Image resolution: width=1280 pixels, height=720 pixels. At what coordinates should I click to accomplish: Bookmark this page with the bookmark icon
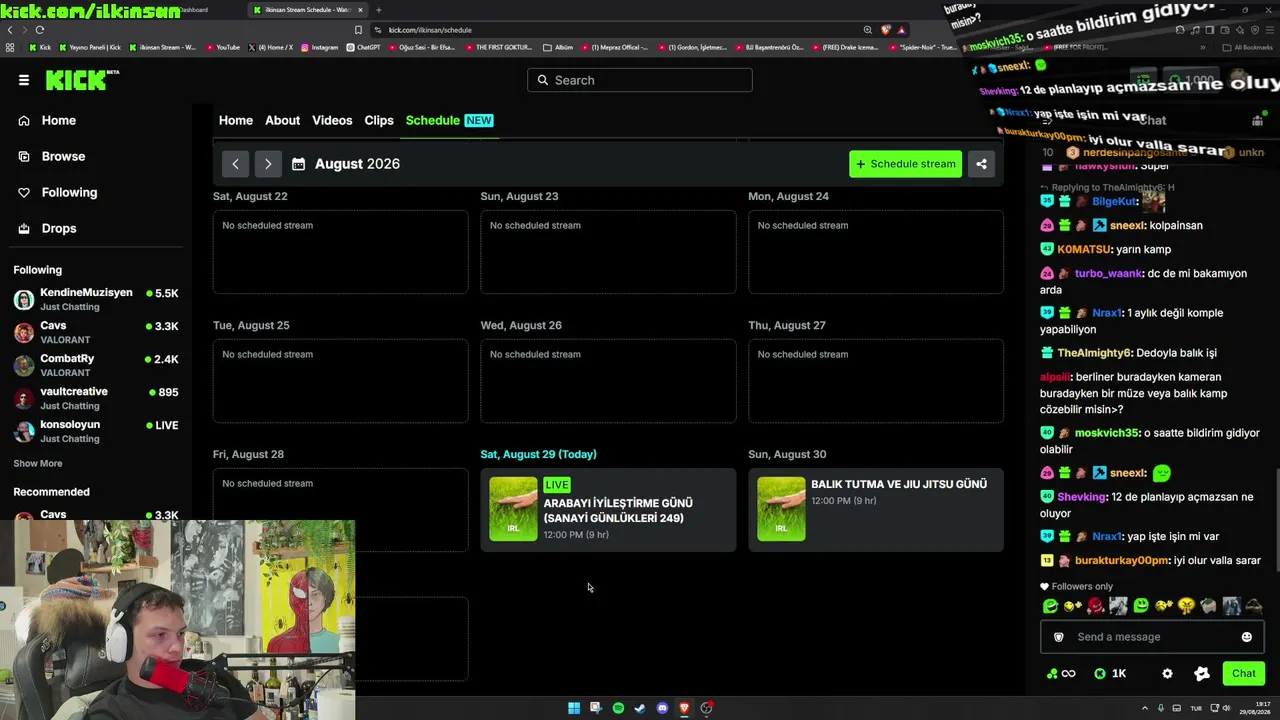(358, 30)
